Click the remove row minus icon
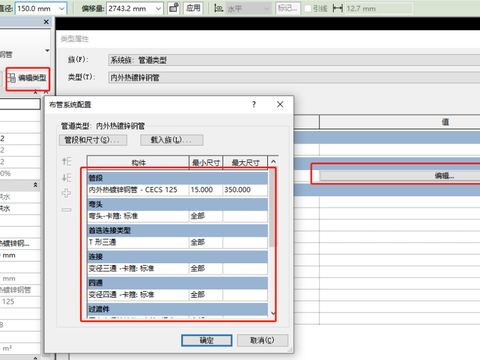 (67, 210)
